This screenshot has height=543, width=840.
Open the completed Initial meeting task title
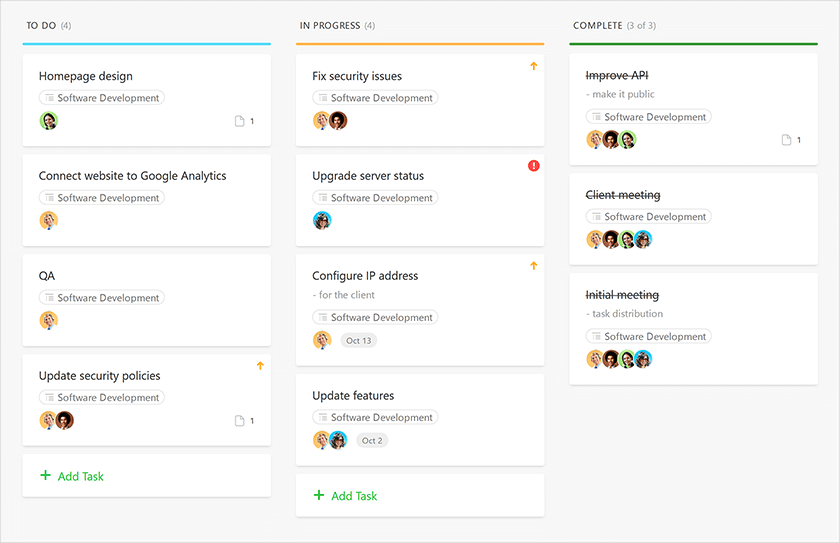pyautogui.click(x=622, y=295)
